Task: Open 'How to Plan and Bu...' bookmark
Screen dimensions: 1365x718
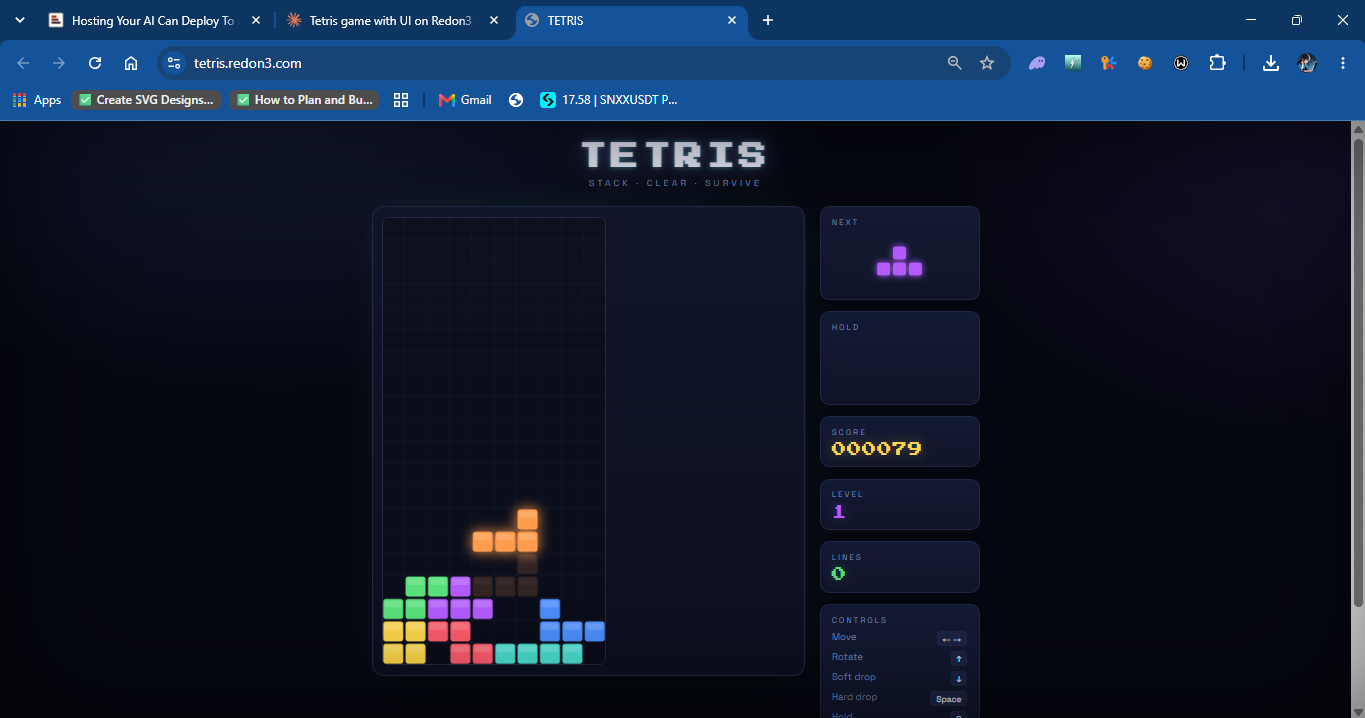Action: coord(305,100)
